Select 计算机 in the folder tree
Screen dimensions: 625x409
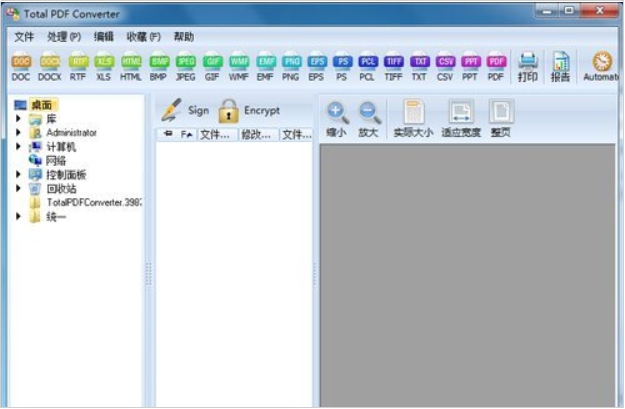pos(61,147)
